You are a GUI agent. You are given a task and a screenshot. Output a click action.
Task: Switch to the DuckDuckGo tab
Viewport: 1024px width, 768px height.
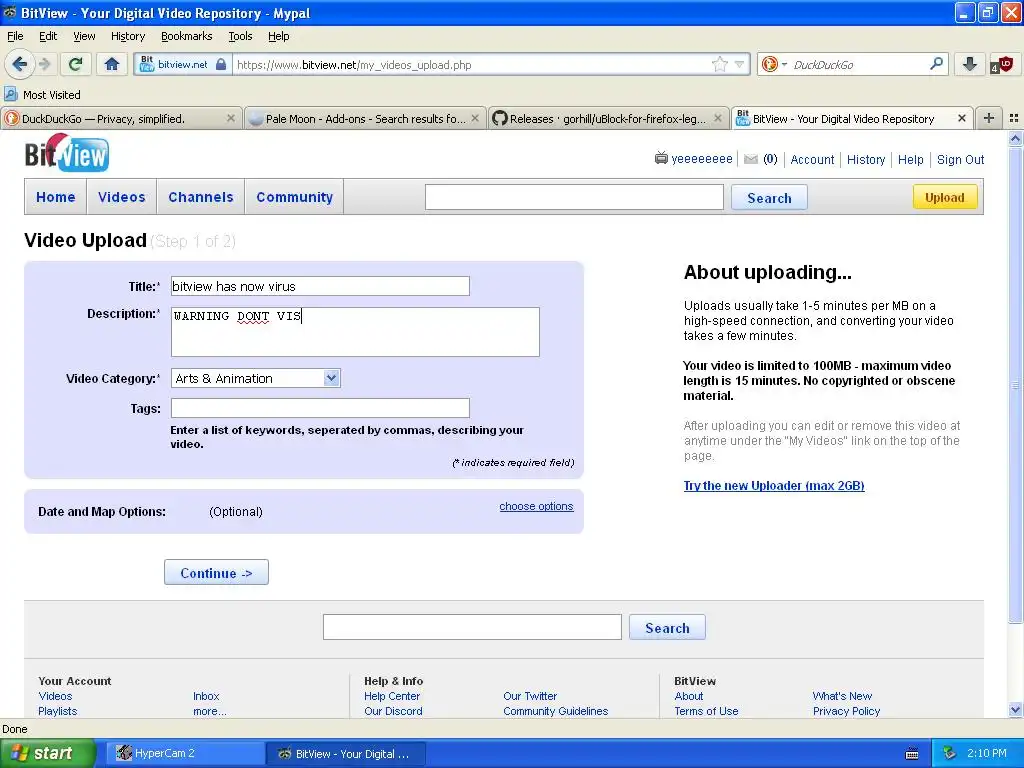[x=121, y=118]
